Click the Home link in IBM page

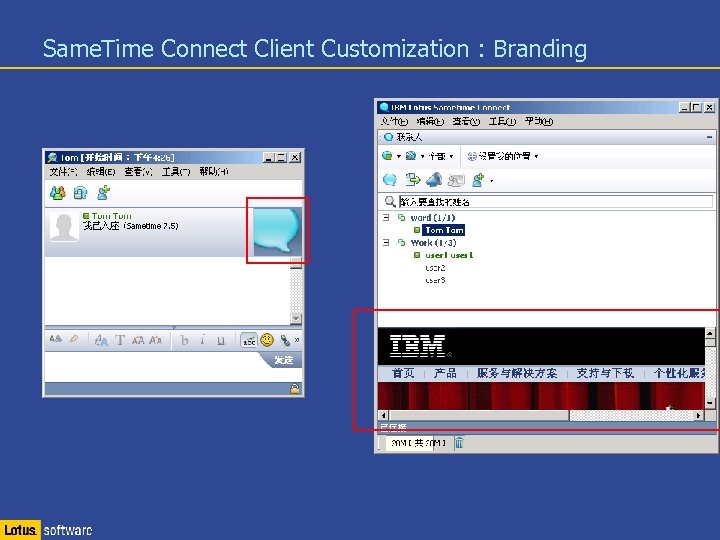[x=403, y=373]
